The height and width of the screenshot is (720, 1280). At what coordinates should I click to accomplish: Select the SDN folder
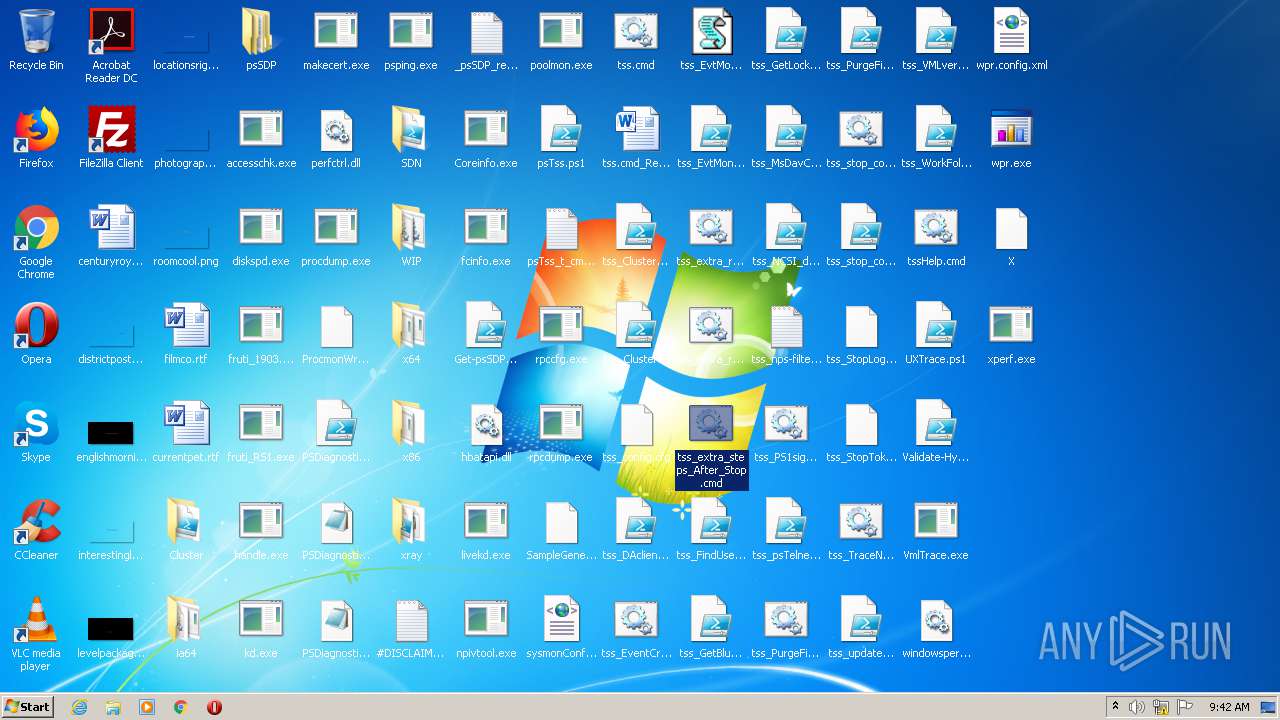(x=411, y=138)
